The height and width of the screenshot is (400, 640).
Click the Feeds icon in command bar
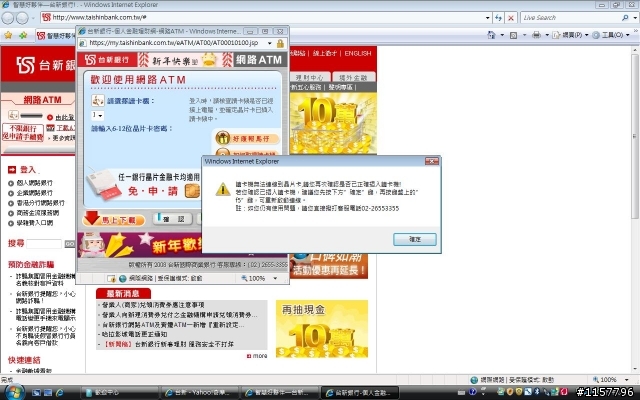(x=514, y=35)
